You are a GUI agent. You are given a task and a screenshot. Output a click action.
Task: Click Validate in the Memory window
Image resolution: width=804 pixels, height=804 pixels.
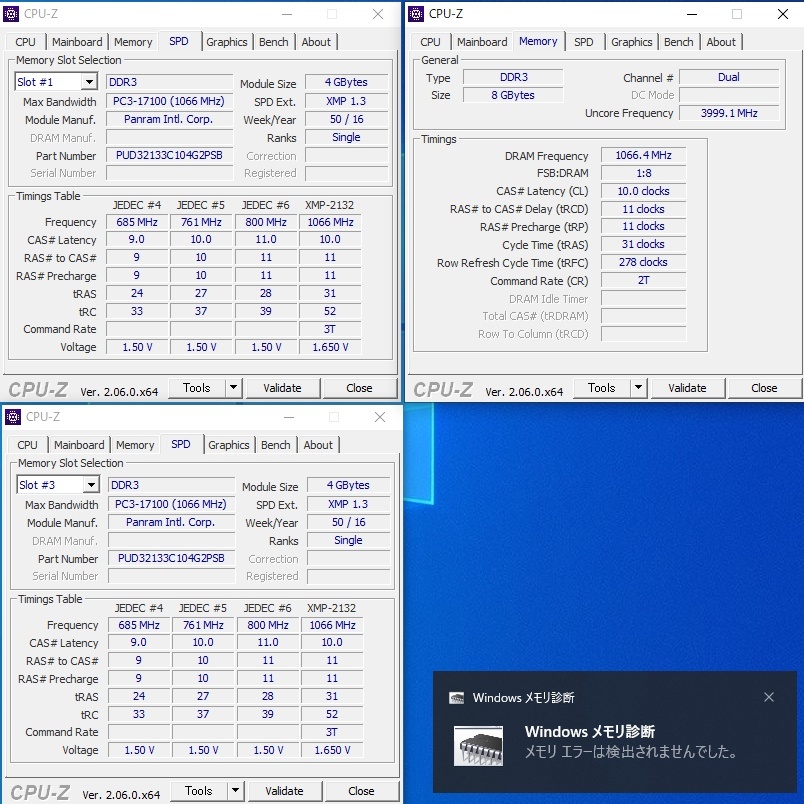688,387
